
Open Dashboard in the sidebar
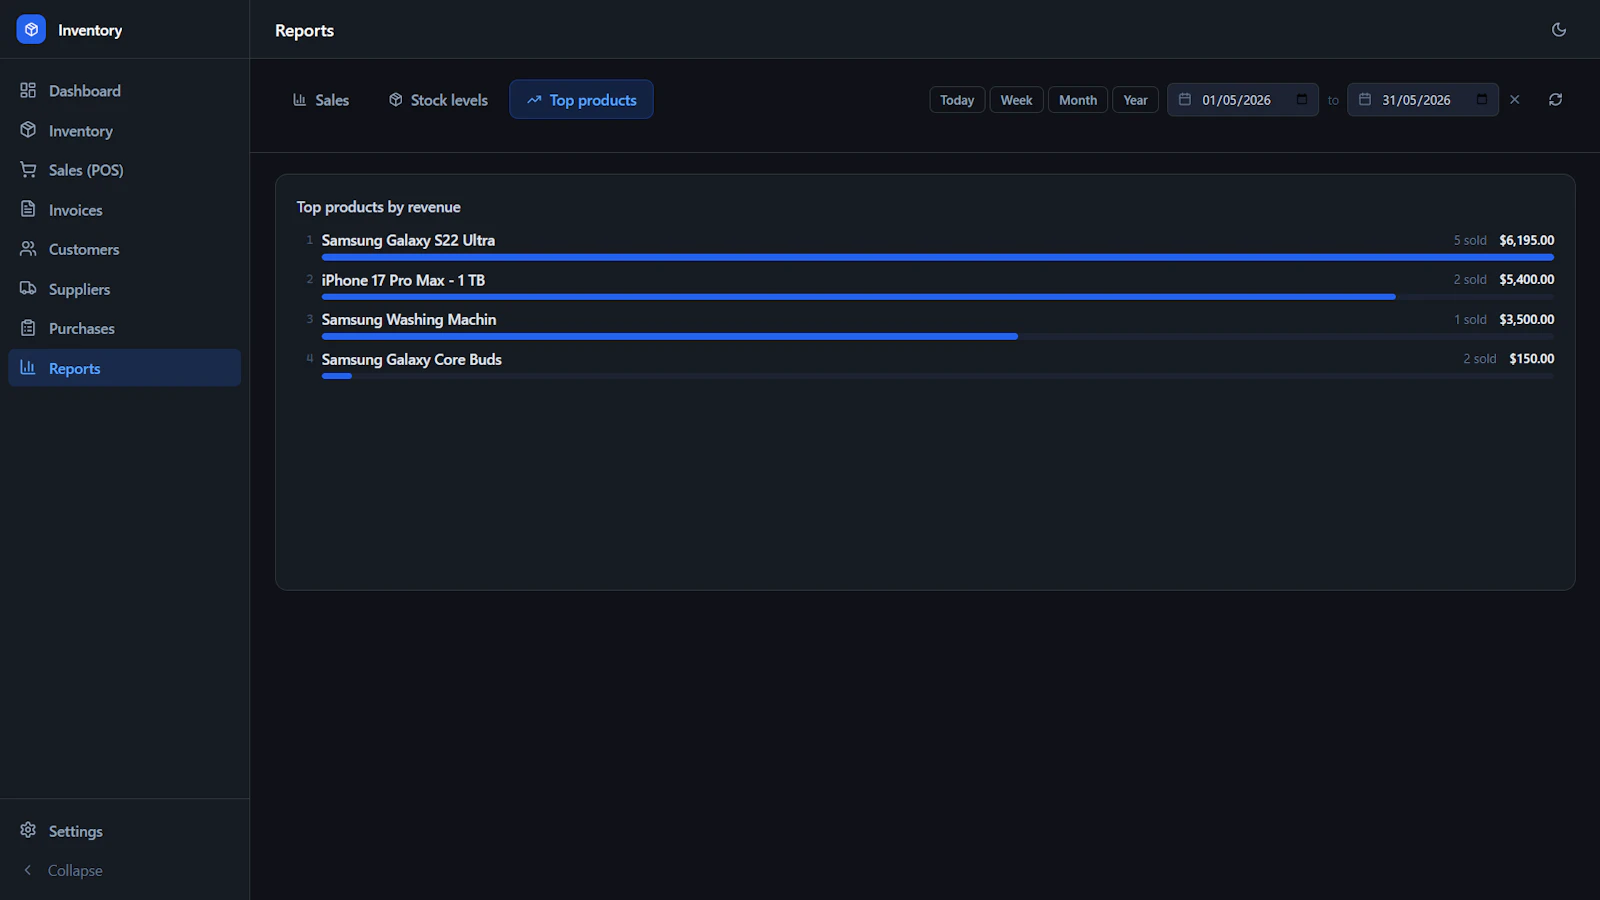124,91
